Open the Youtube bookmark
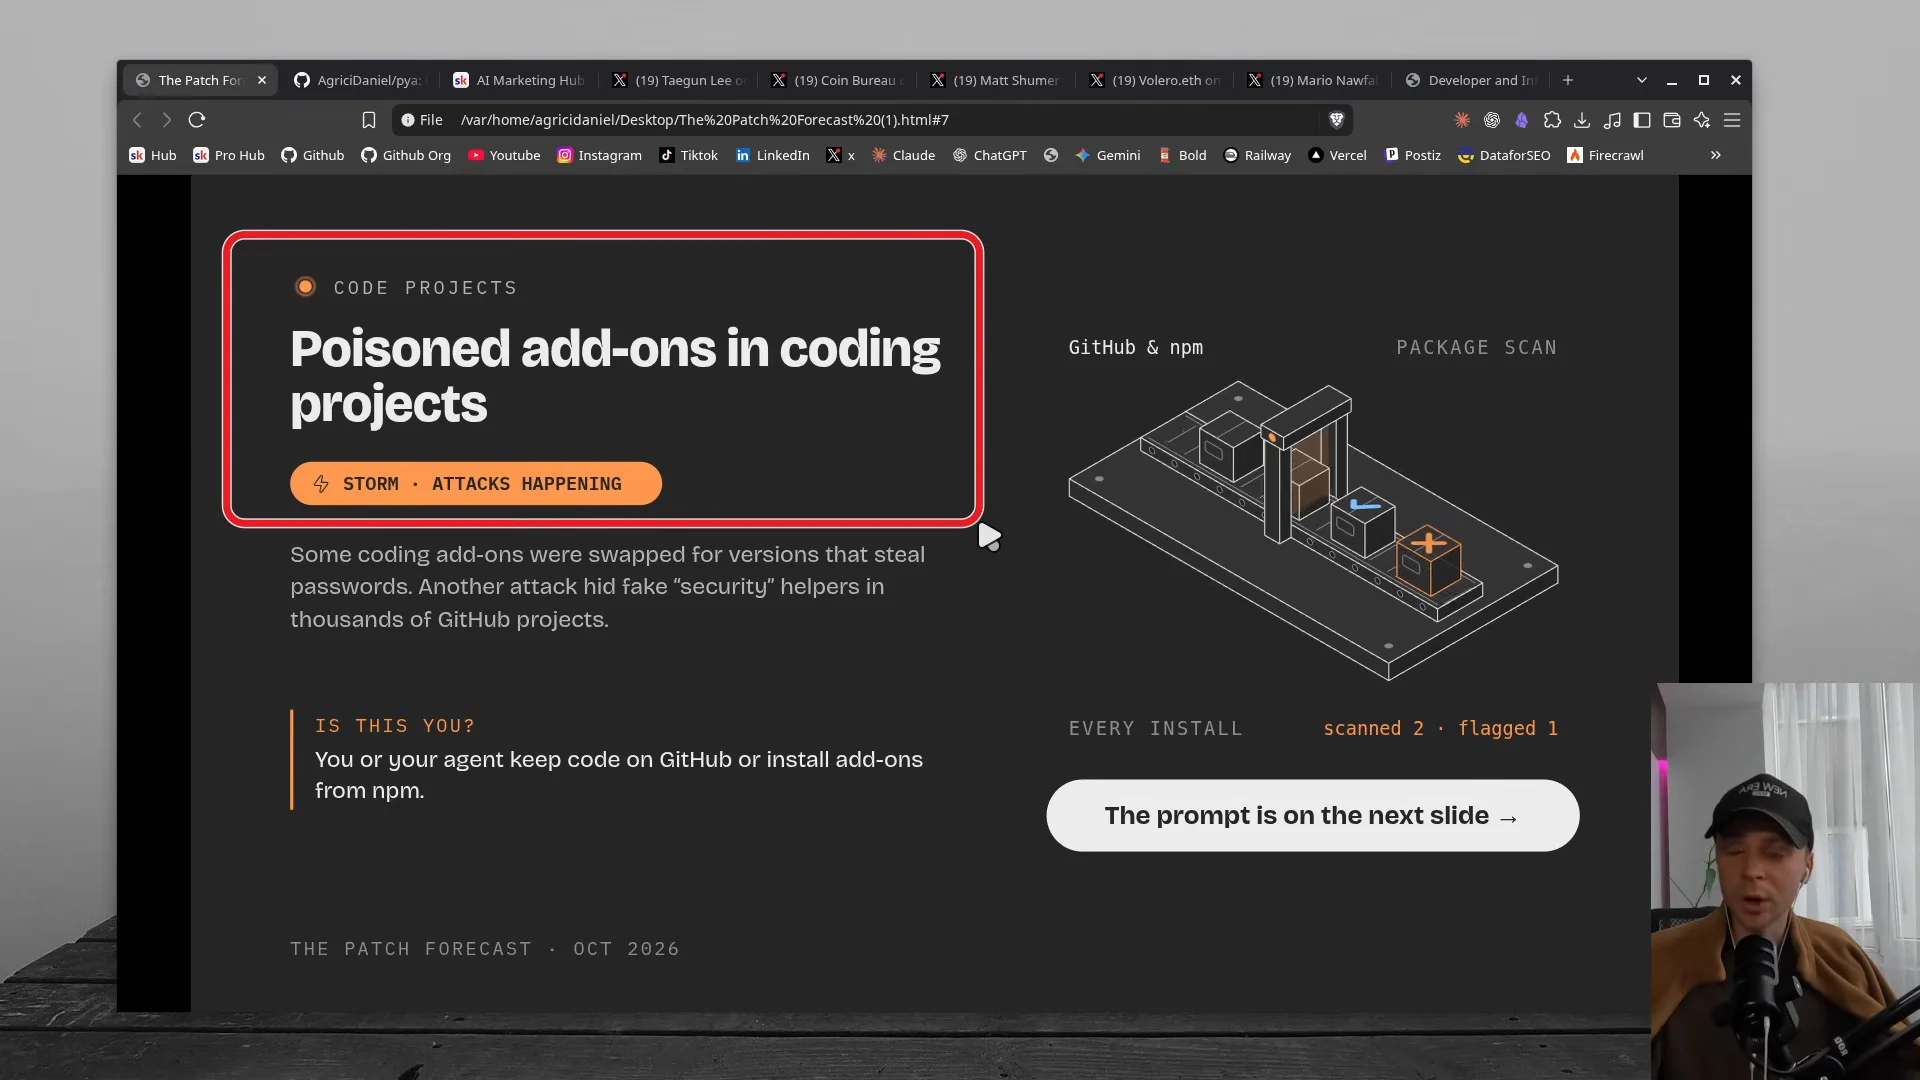 click(x=504, y=155)
